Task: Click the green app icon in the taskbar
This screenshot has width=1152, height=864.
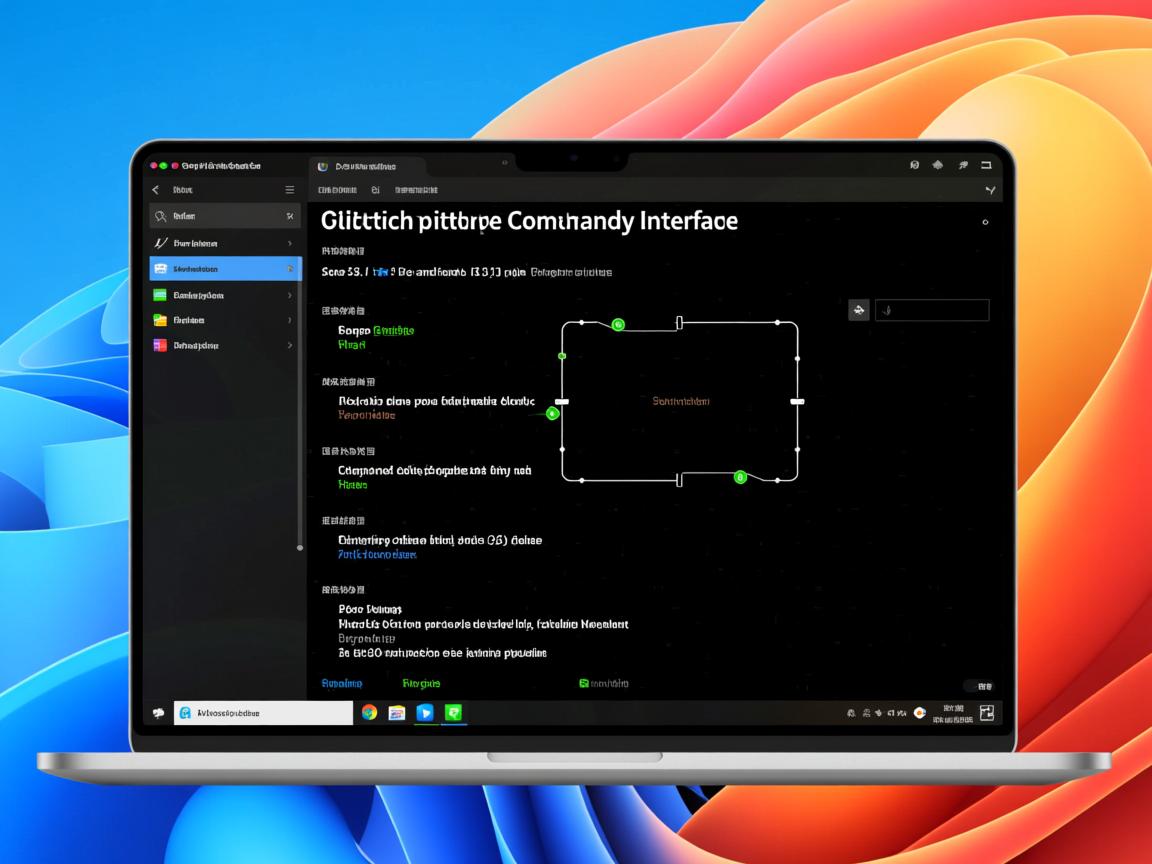Action: pos(453,713)
